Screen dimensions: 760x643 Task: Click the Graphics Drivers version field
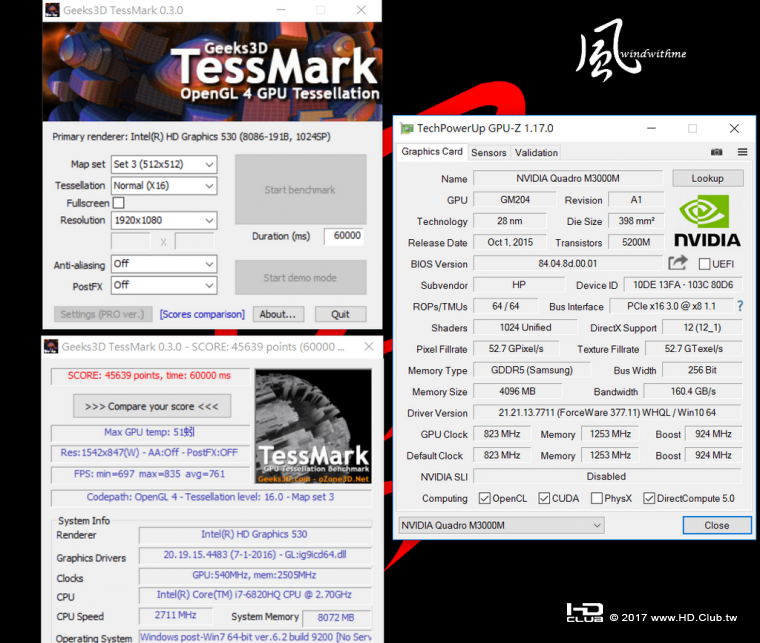254,555
